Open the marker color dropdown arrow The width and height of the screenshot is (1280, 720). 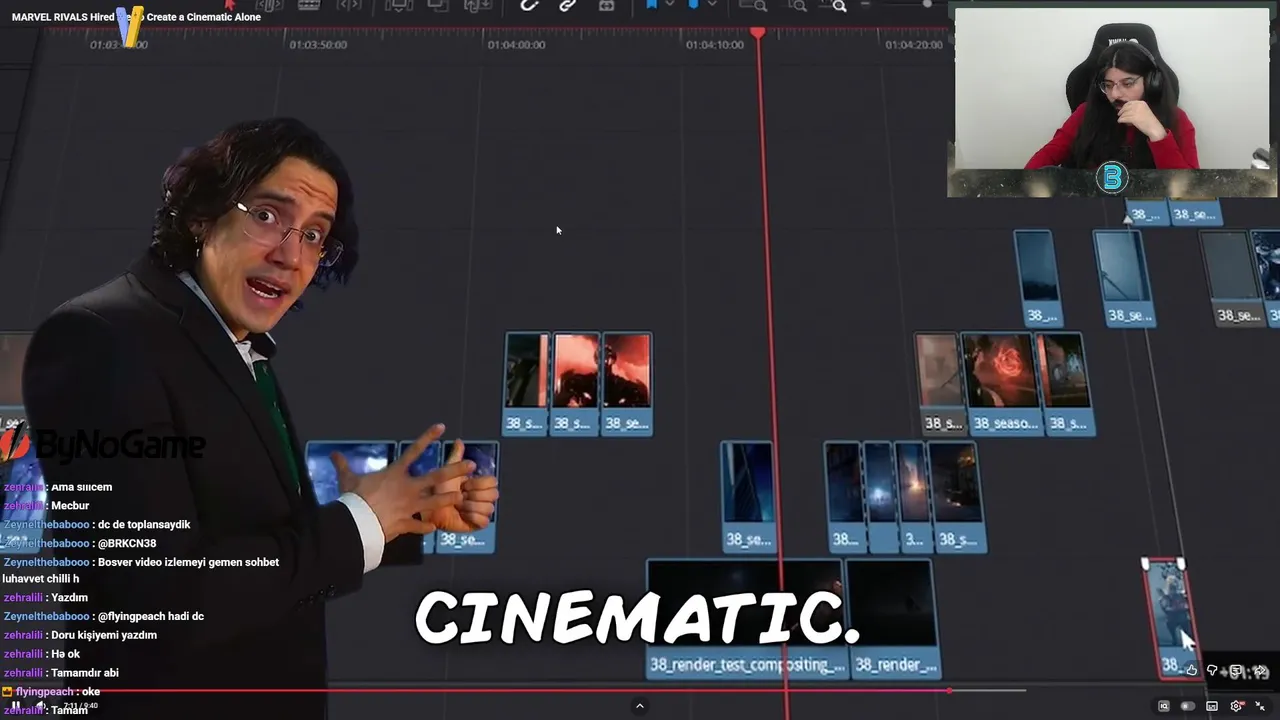click(712, 4)
